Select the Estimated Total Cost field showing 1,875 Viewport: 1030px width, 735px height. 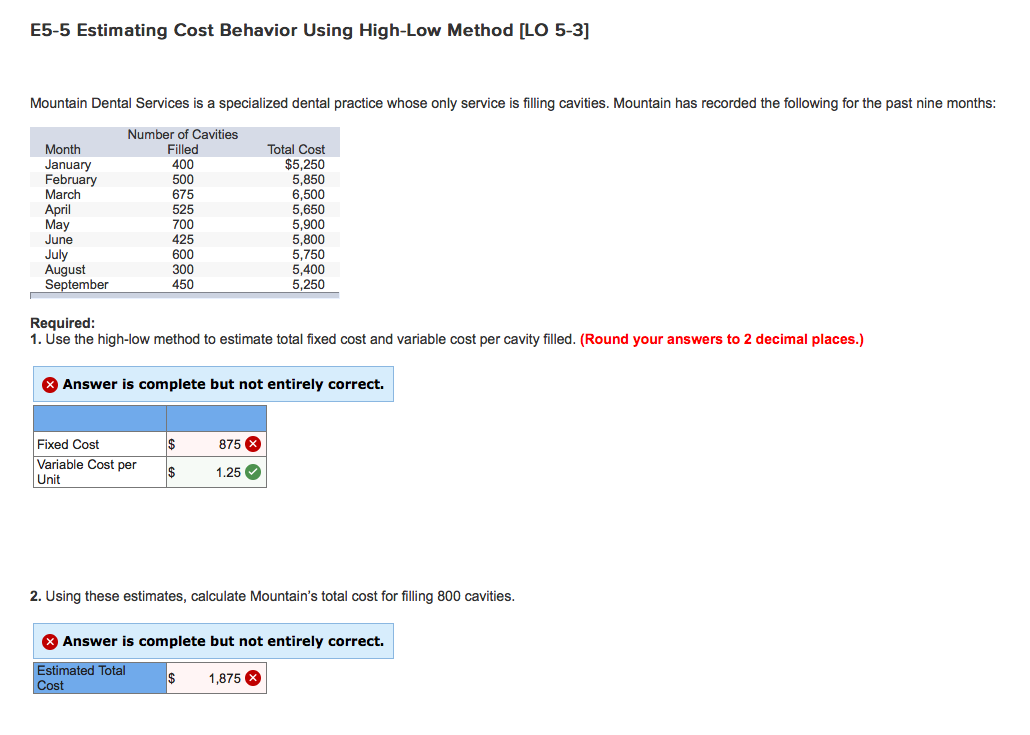click(x=216, y=678)
